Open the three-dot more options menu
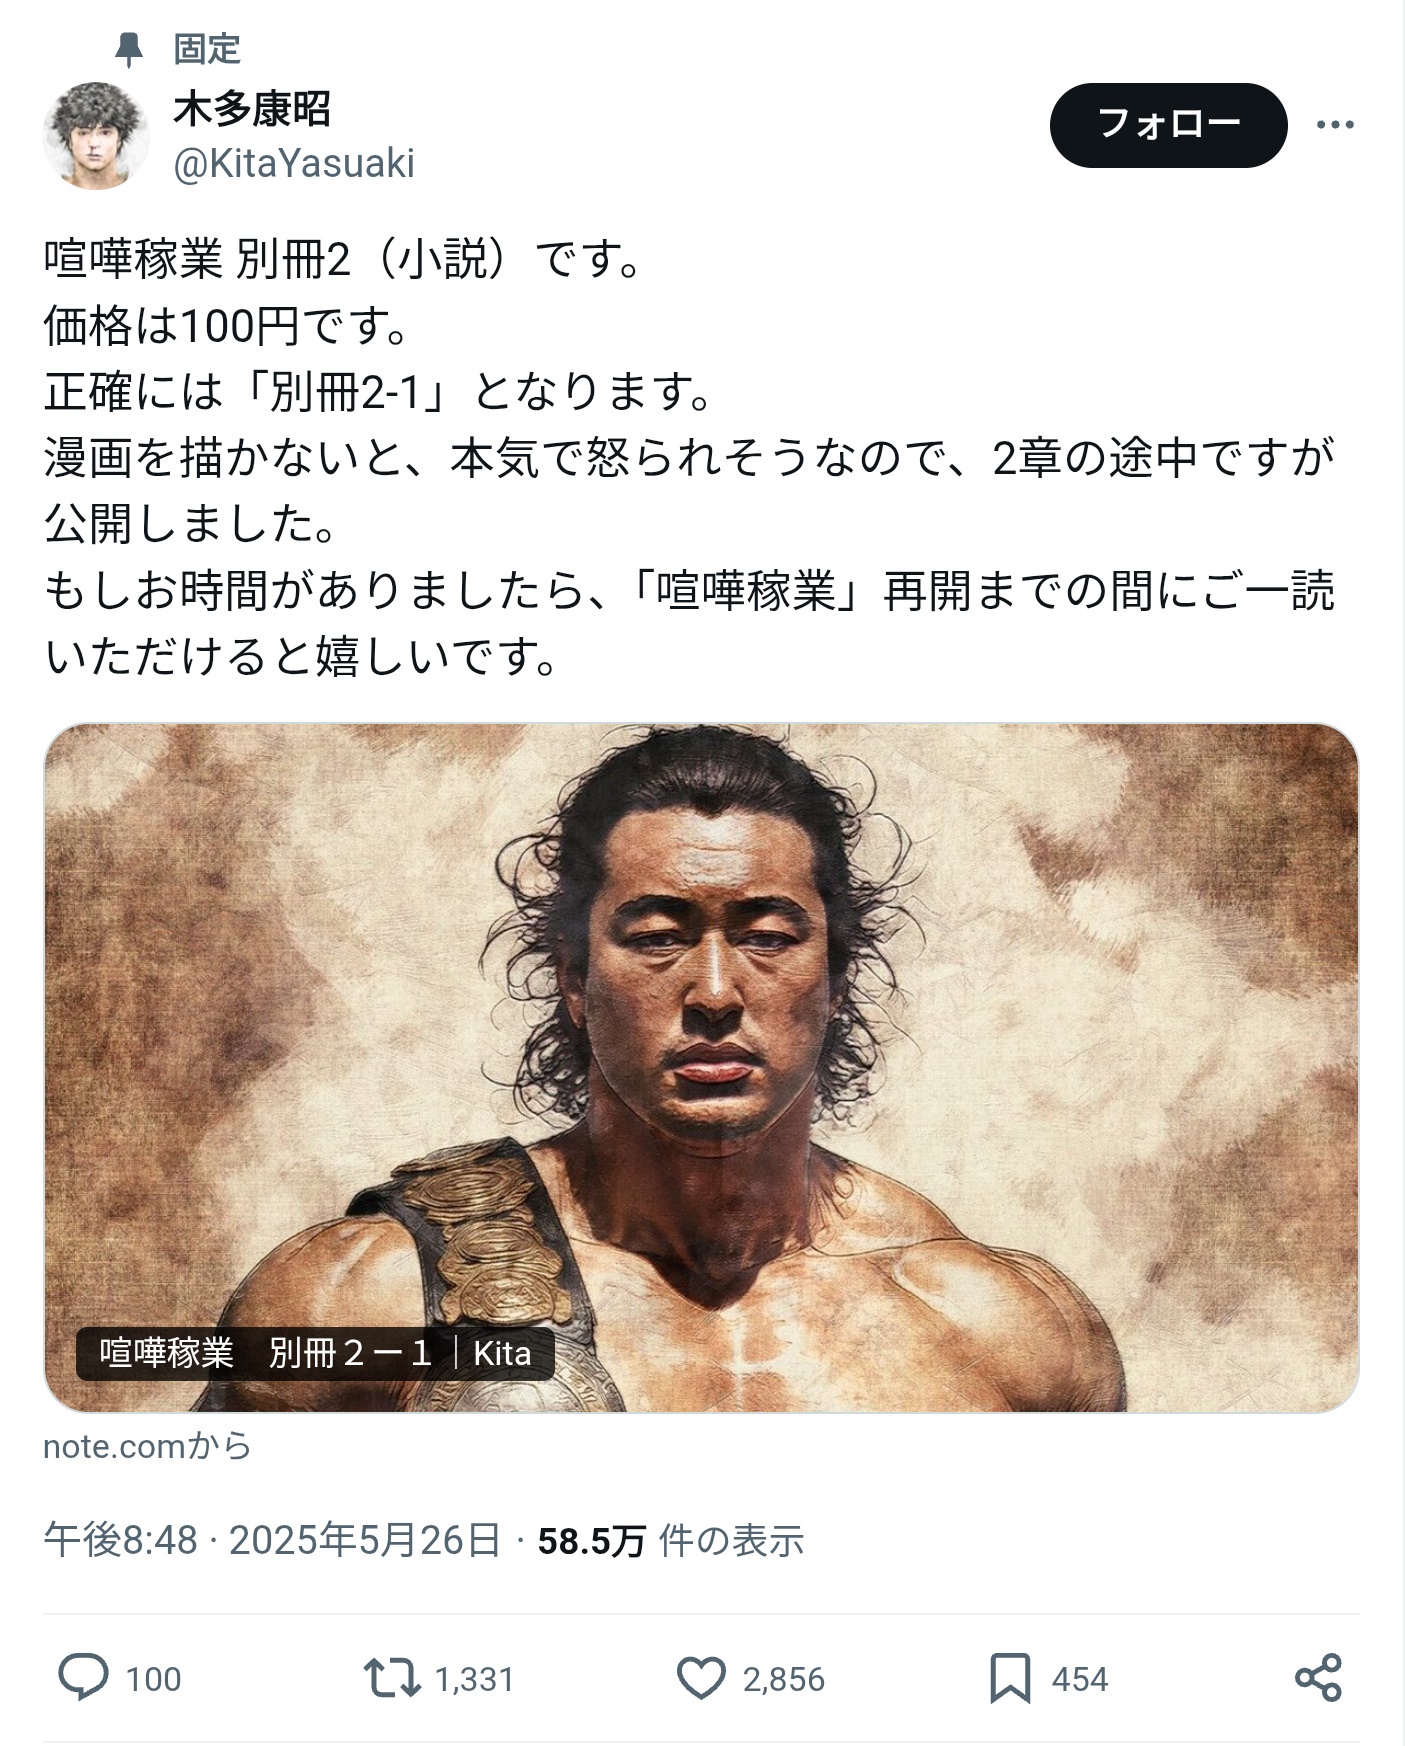Viewport: 1405px width, 1746px height. click(1335, 125)
